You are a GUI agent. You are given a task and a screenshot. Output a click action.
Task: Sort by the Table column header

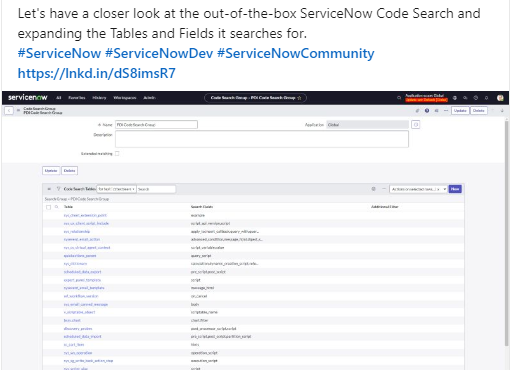(68, 207)
